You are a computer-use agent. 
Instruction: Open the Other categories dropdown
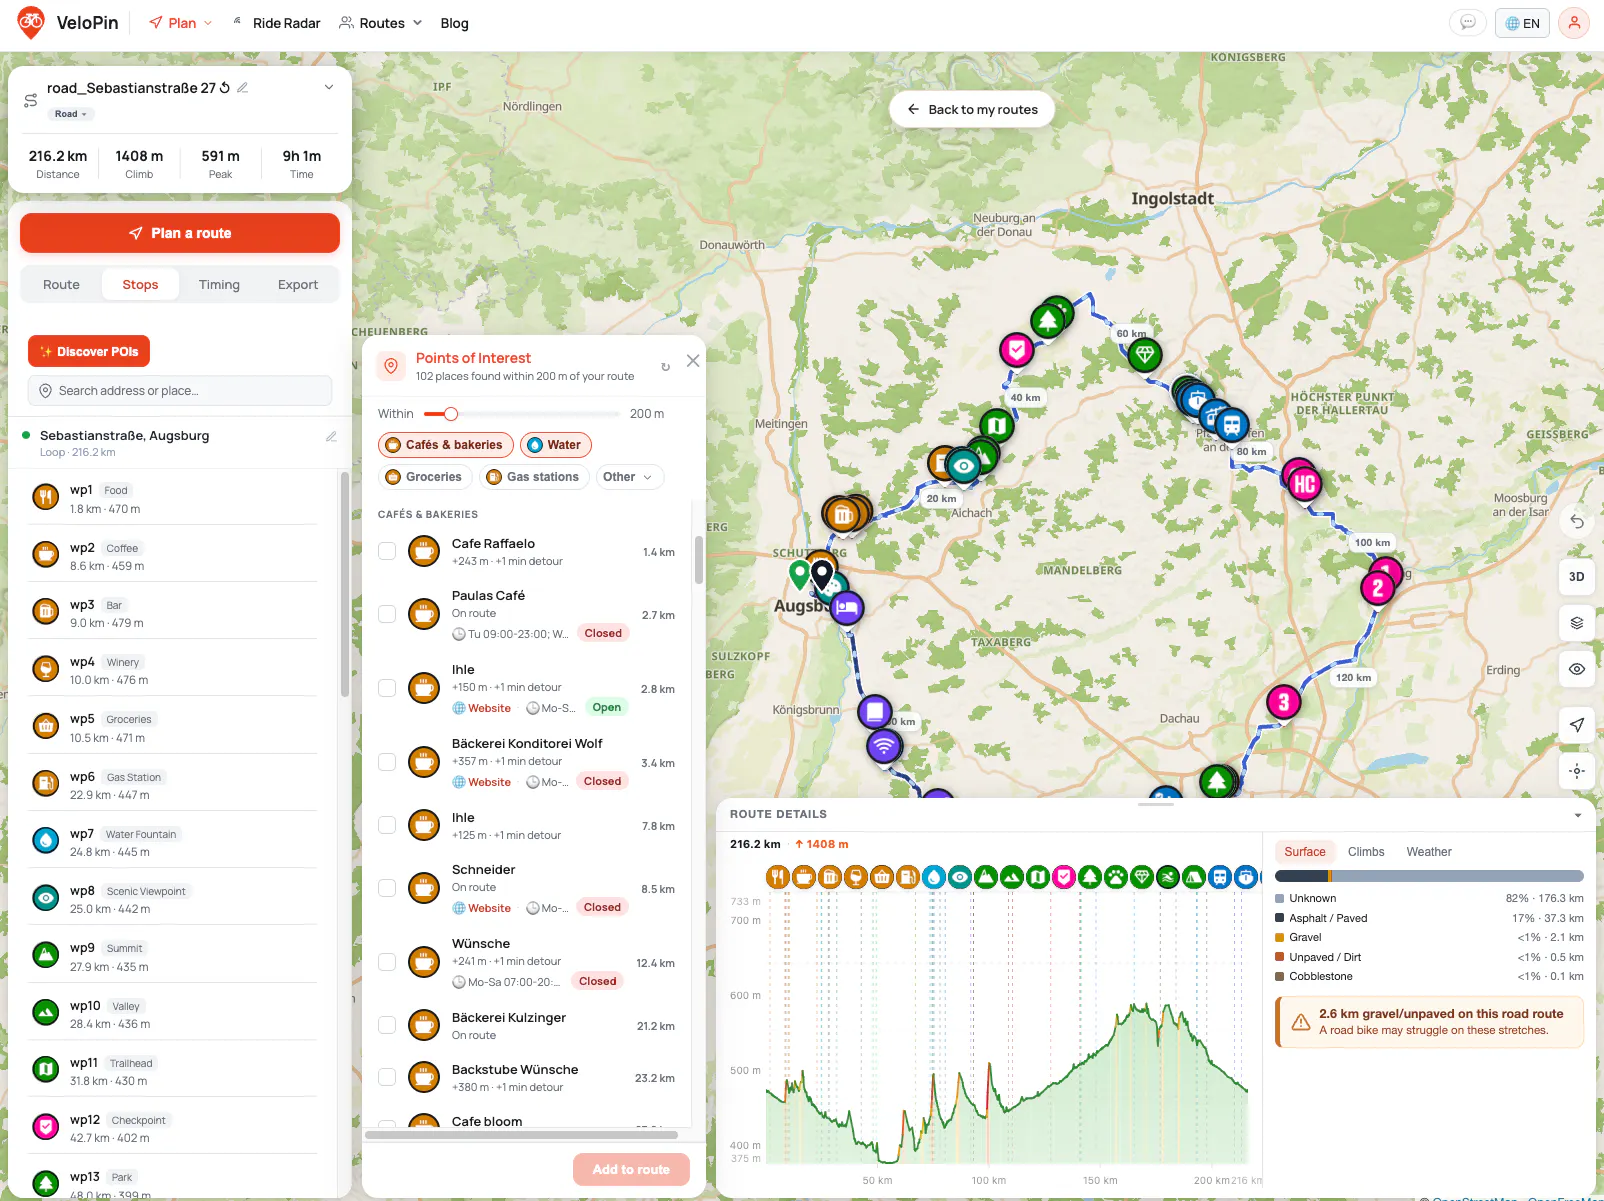[x=628, y=477]
